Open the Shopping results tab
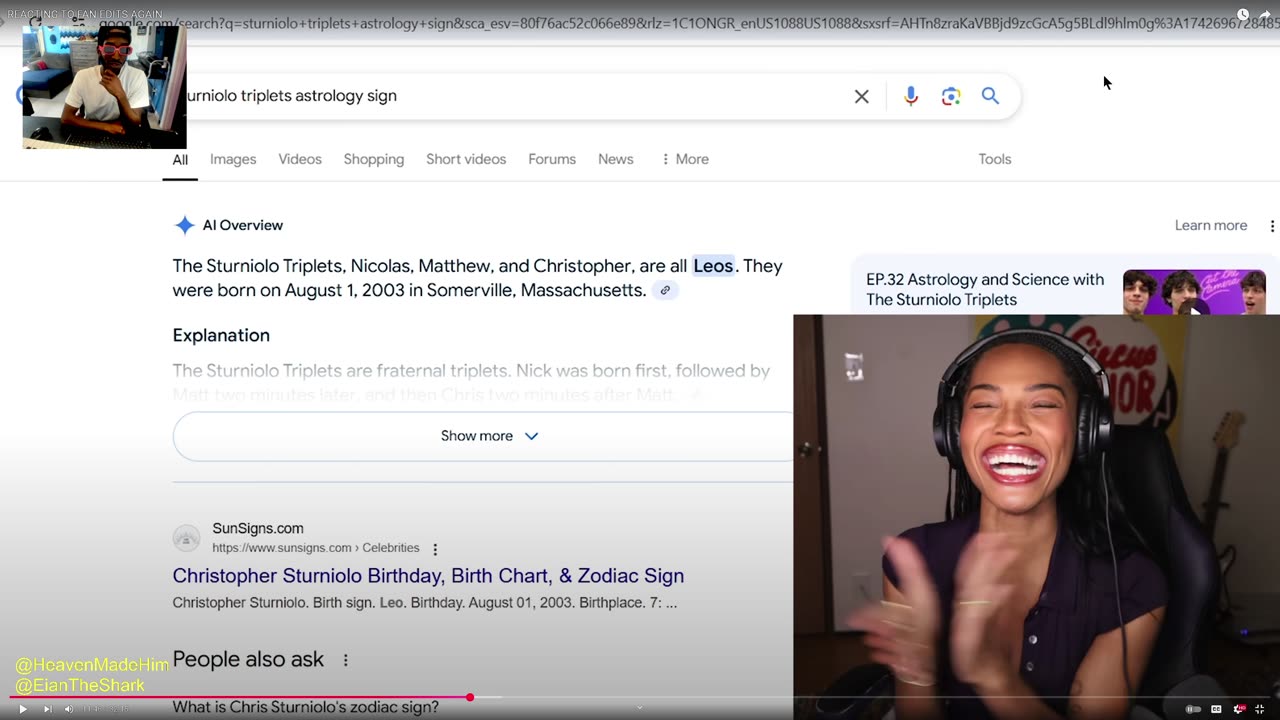 coord(374,159)
